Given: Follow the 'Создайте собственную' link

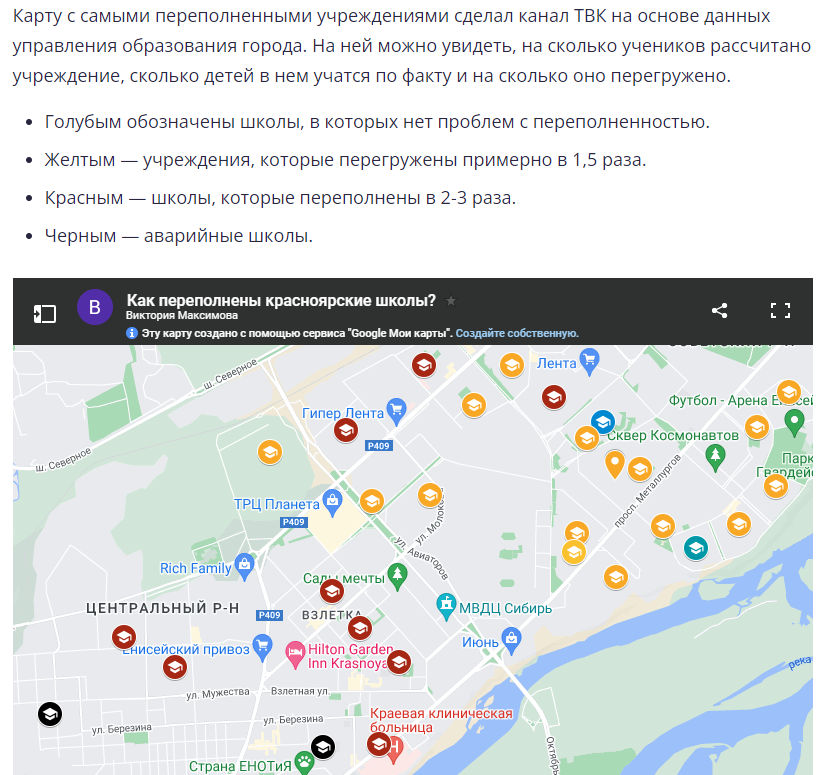Looking at the screenshot, I should pos(517,333).
